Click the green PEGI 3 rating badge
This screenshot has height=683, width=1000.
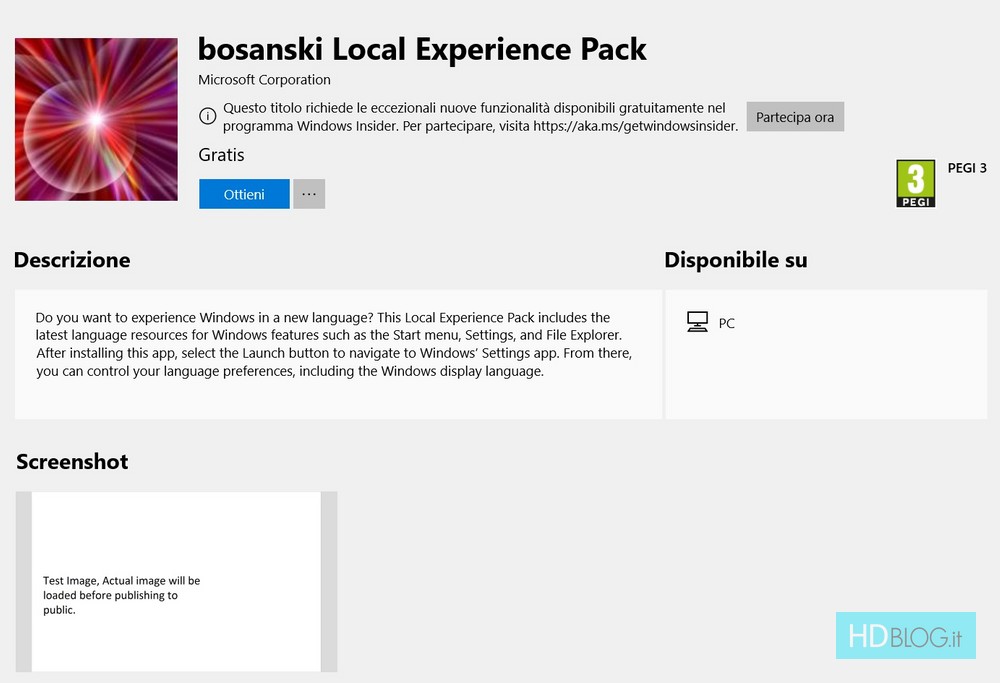(x=915, y=183)
